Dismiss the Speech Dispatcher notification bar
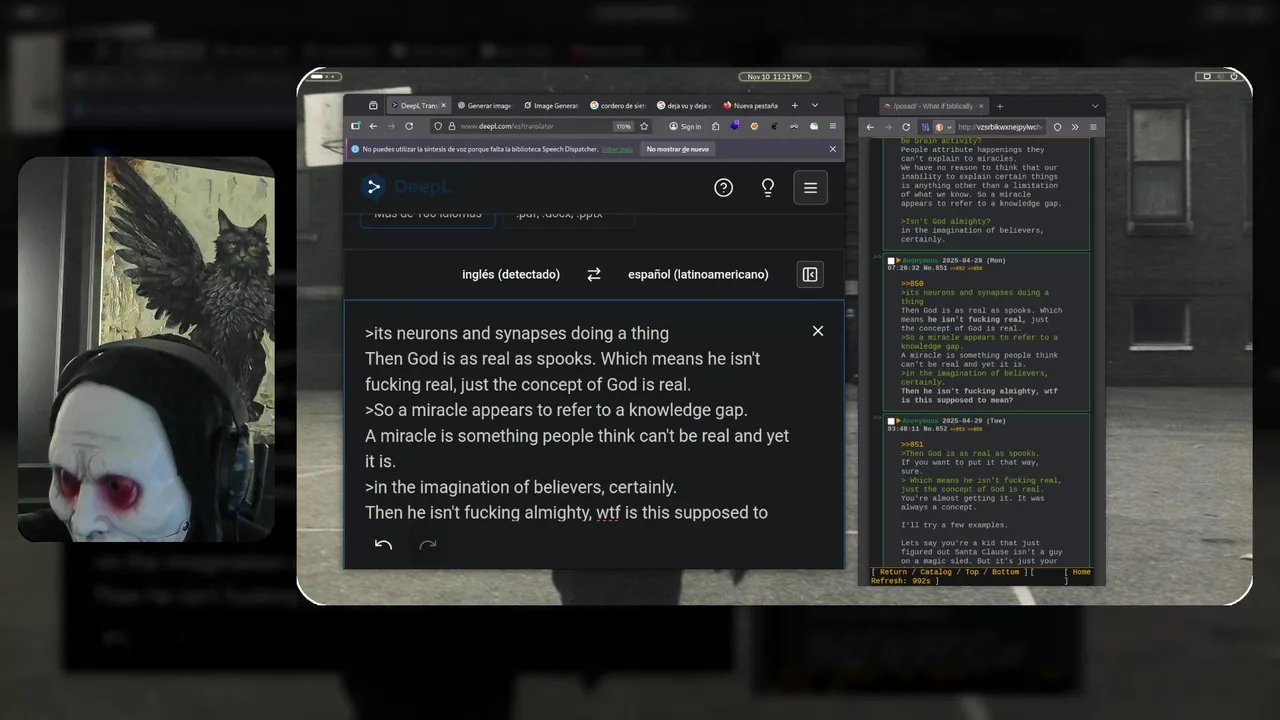 pos(833,149)
